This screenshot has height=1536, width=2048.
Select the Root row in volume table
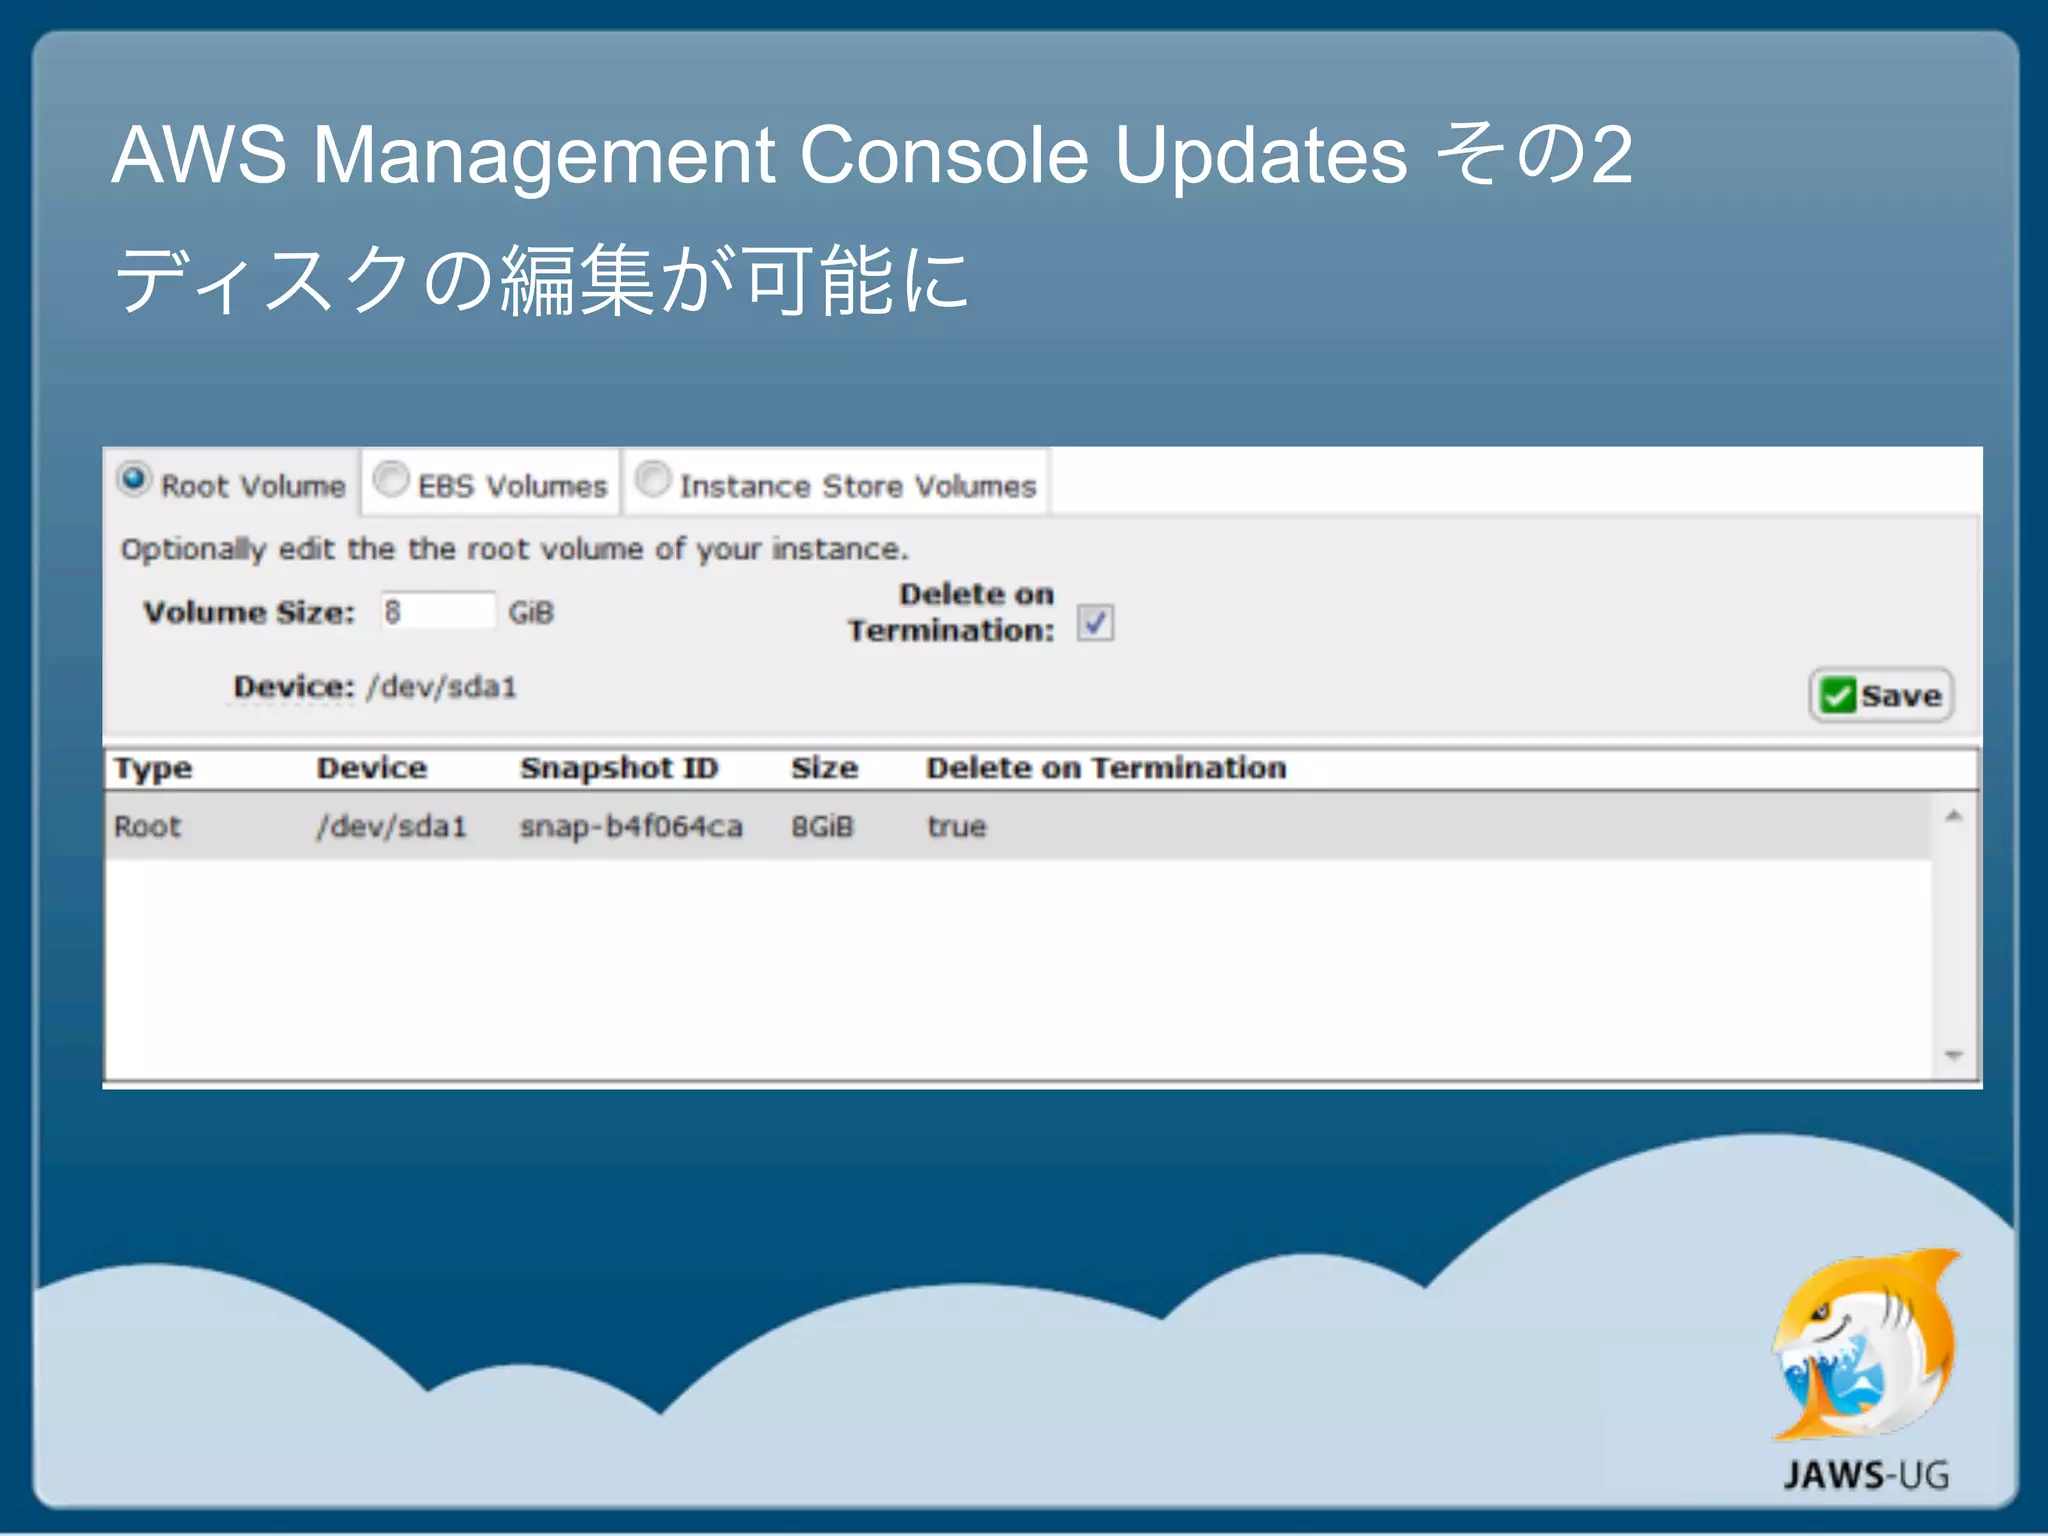click(x=1018, y=827)
